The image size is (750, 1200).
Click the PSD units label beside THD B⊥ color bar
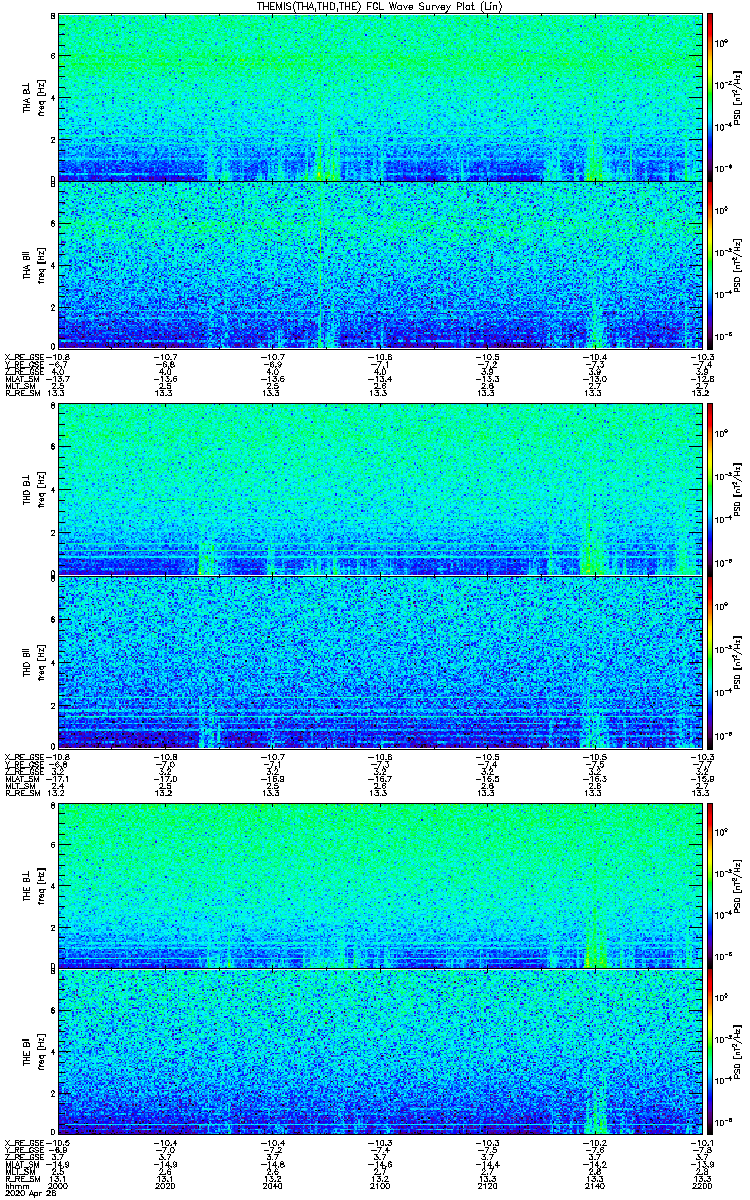[x=738, y=490]
